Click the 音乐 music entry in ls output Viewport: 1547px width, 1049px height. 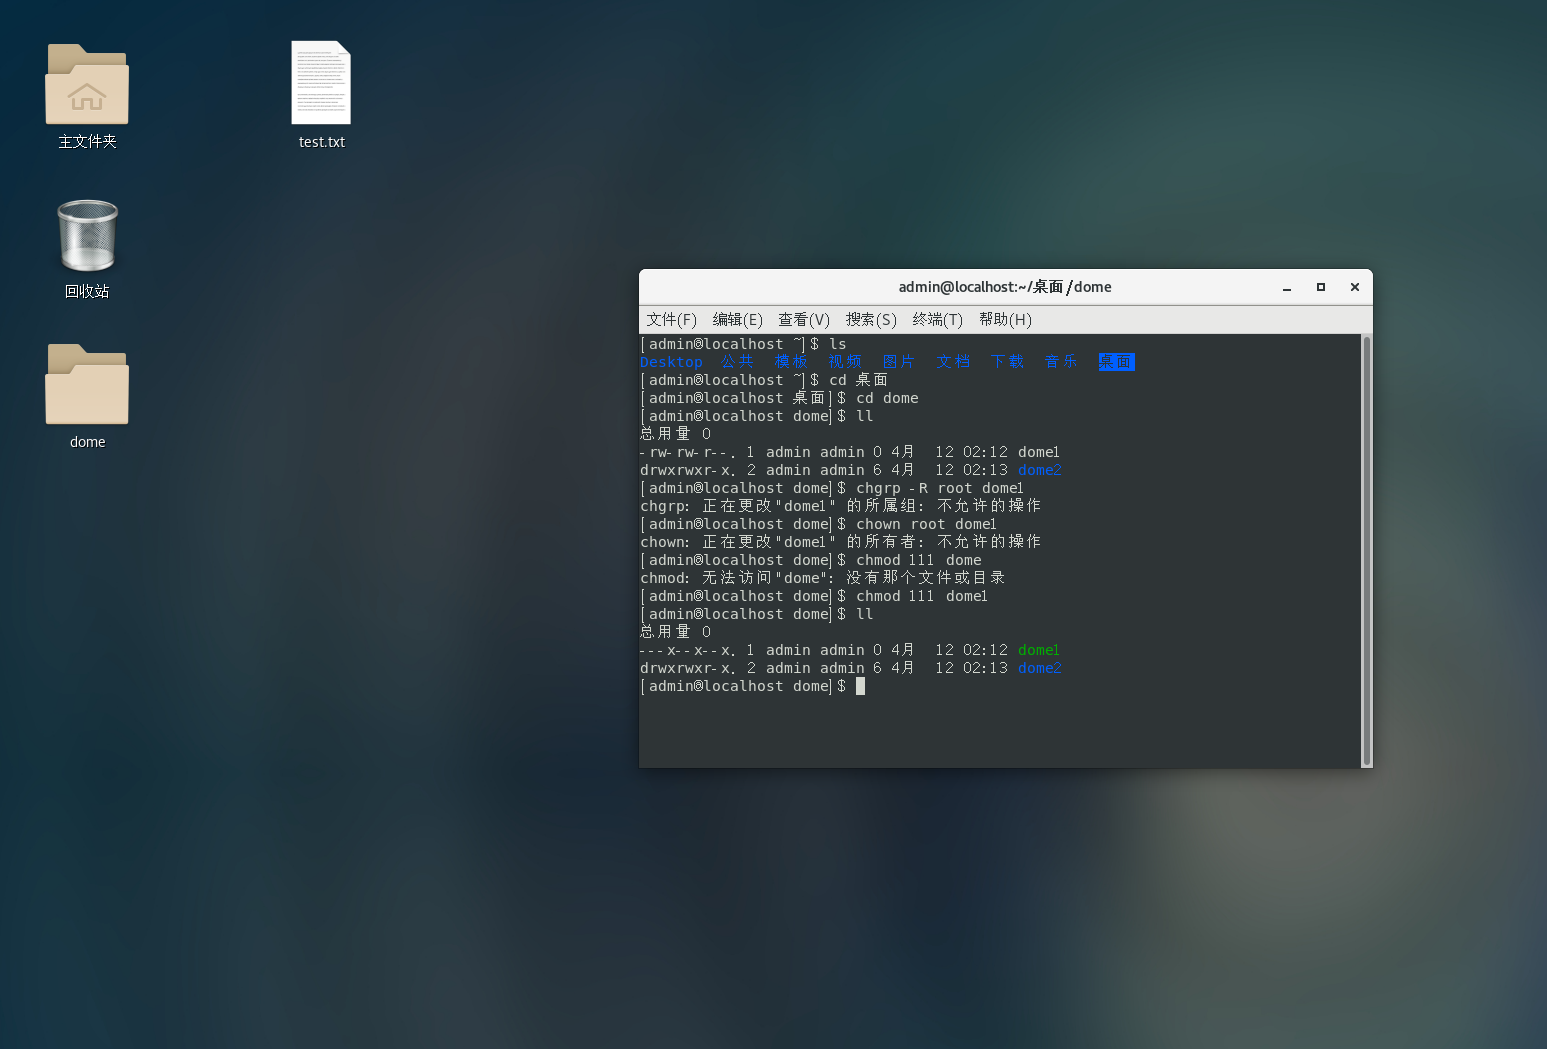tap(1060, 361)
